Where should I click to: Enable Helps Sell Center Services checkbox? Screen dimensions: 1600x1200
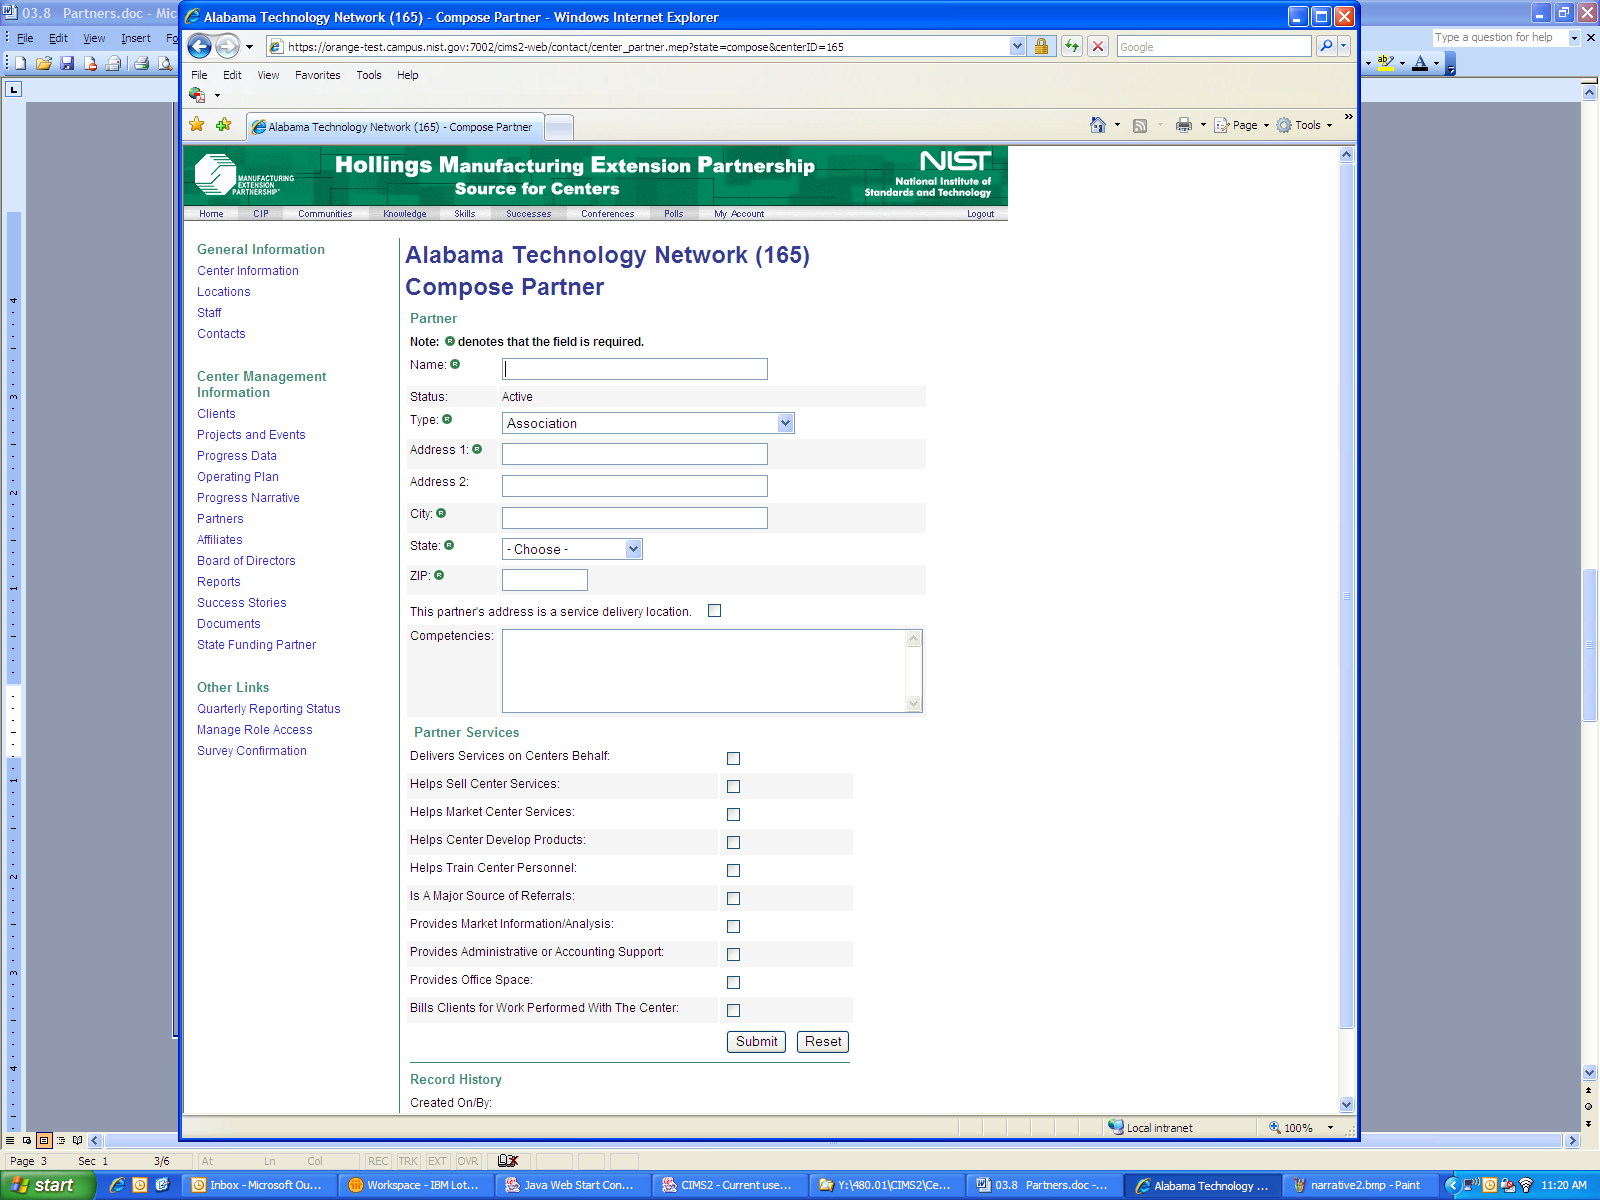coord(733,787)
